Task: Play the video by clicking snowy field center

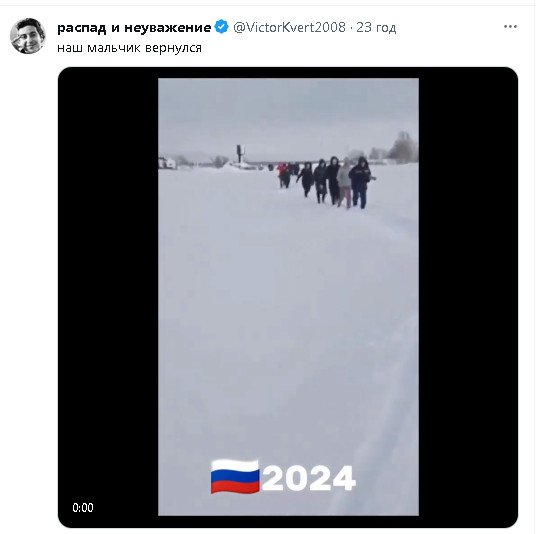Action: [288, 296]
